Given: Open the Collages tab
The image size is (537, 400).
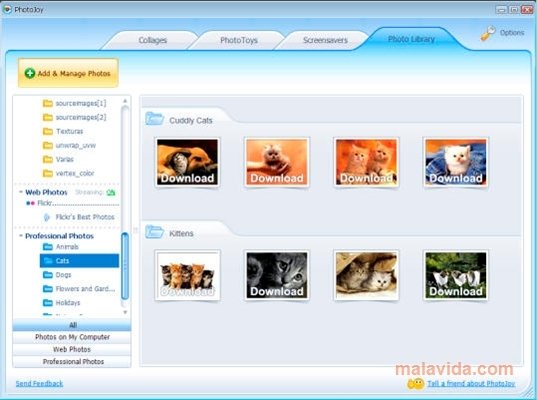Looking at the screenshot, I should [x=152, y=40].
